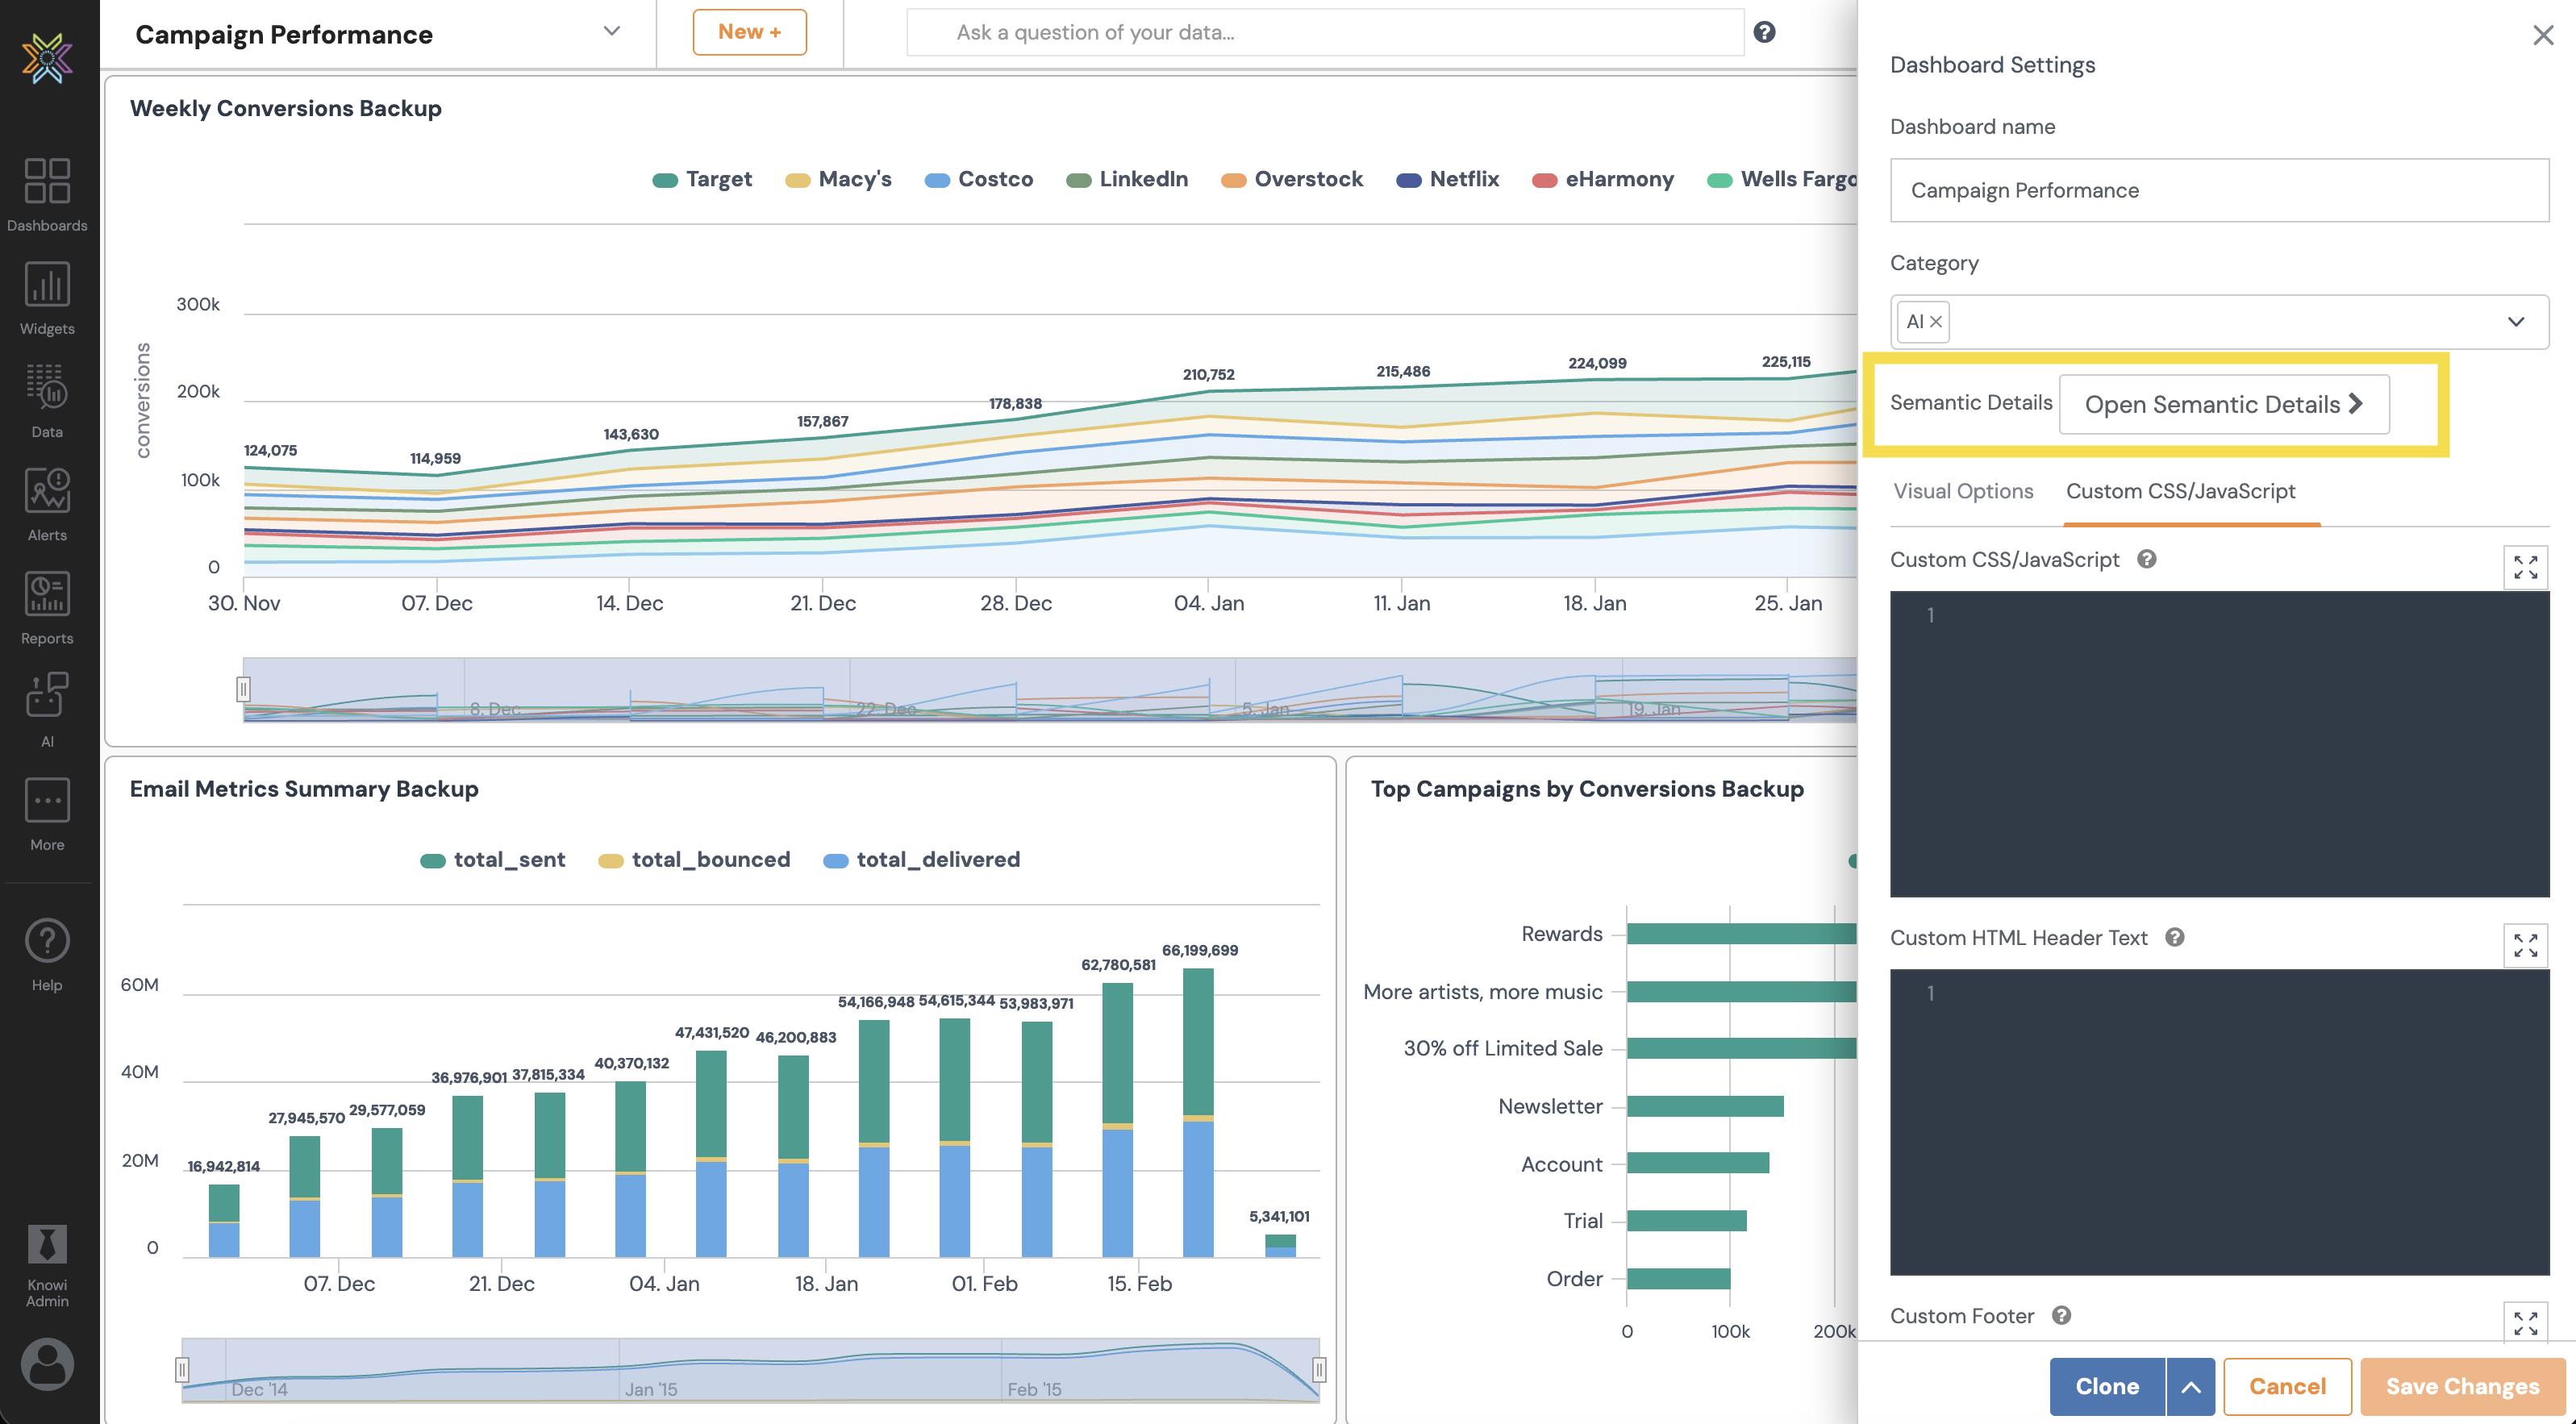Image resolution: width=2576 pixels, height=1424 pixels.
Task: Show help for Custom HTML Header Text
Action: 2174,937
